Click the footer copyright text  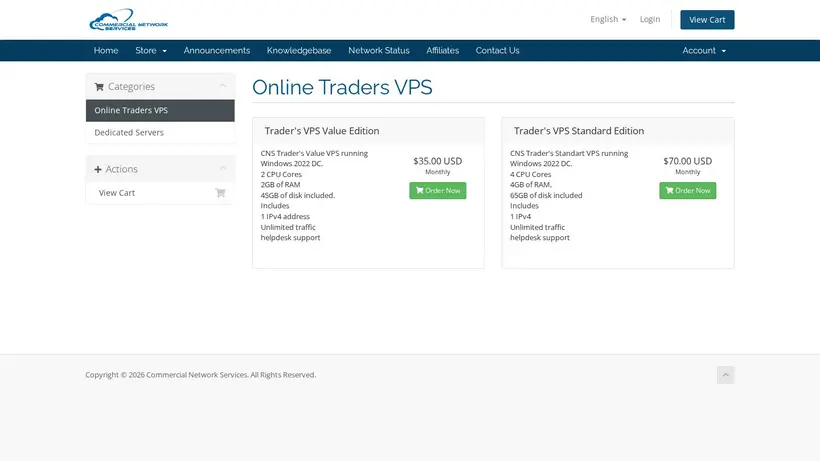(x=201, y=375)
